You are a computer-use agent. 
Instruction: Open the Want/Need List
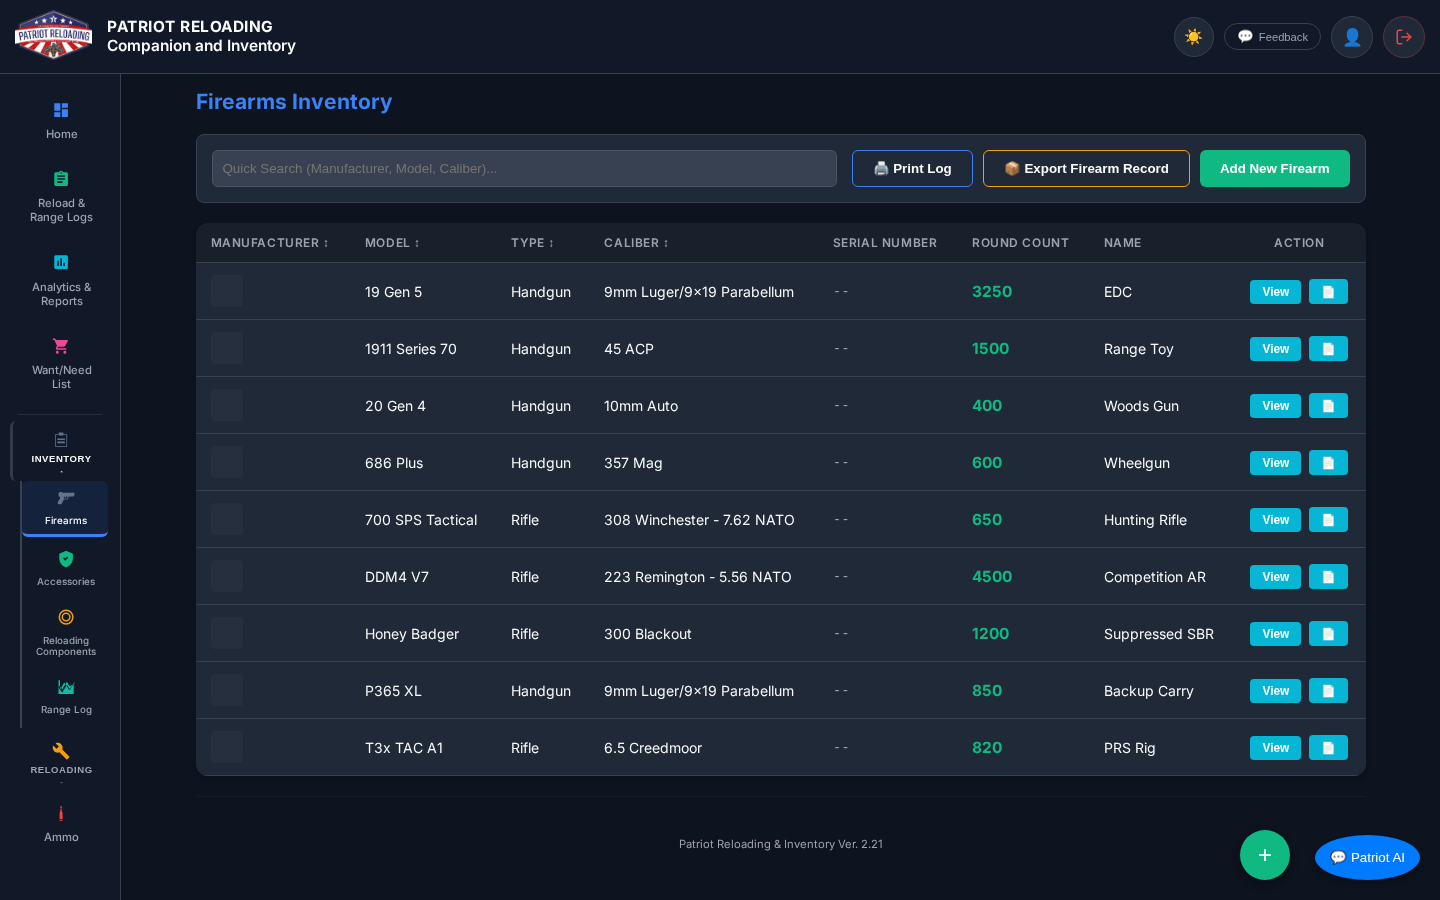click(61, 363)
